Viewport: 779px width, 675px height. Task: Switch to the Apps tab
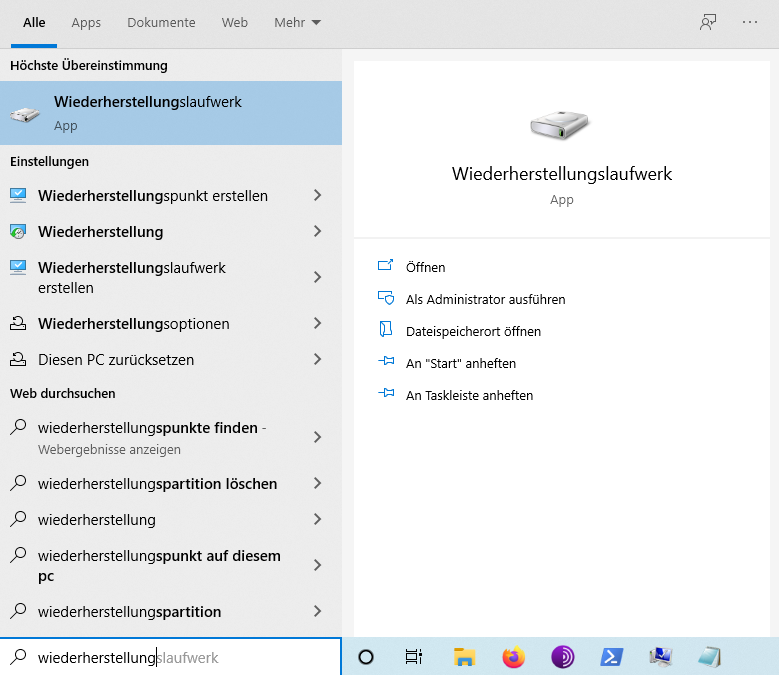[x=86, y=23]
